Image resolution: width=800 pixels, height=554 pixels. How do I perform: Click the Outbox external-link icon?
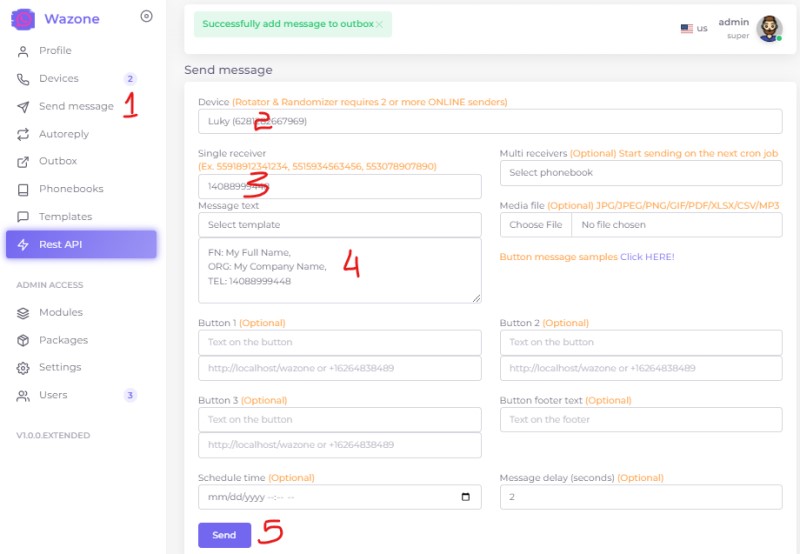[x=23, y=162]
